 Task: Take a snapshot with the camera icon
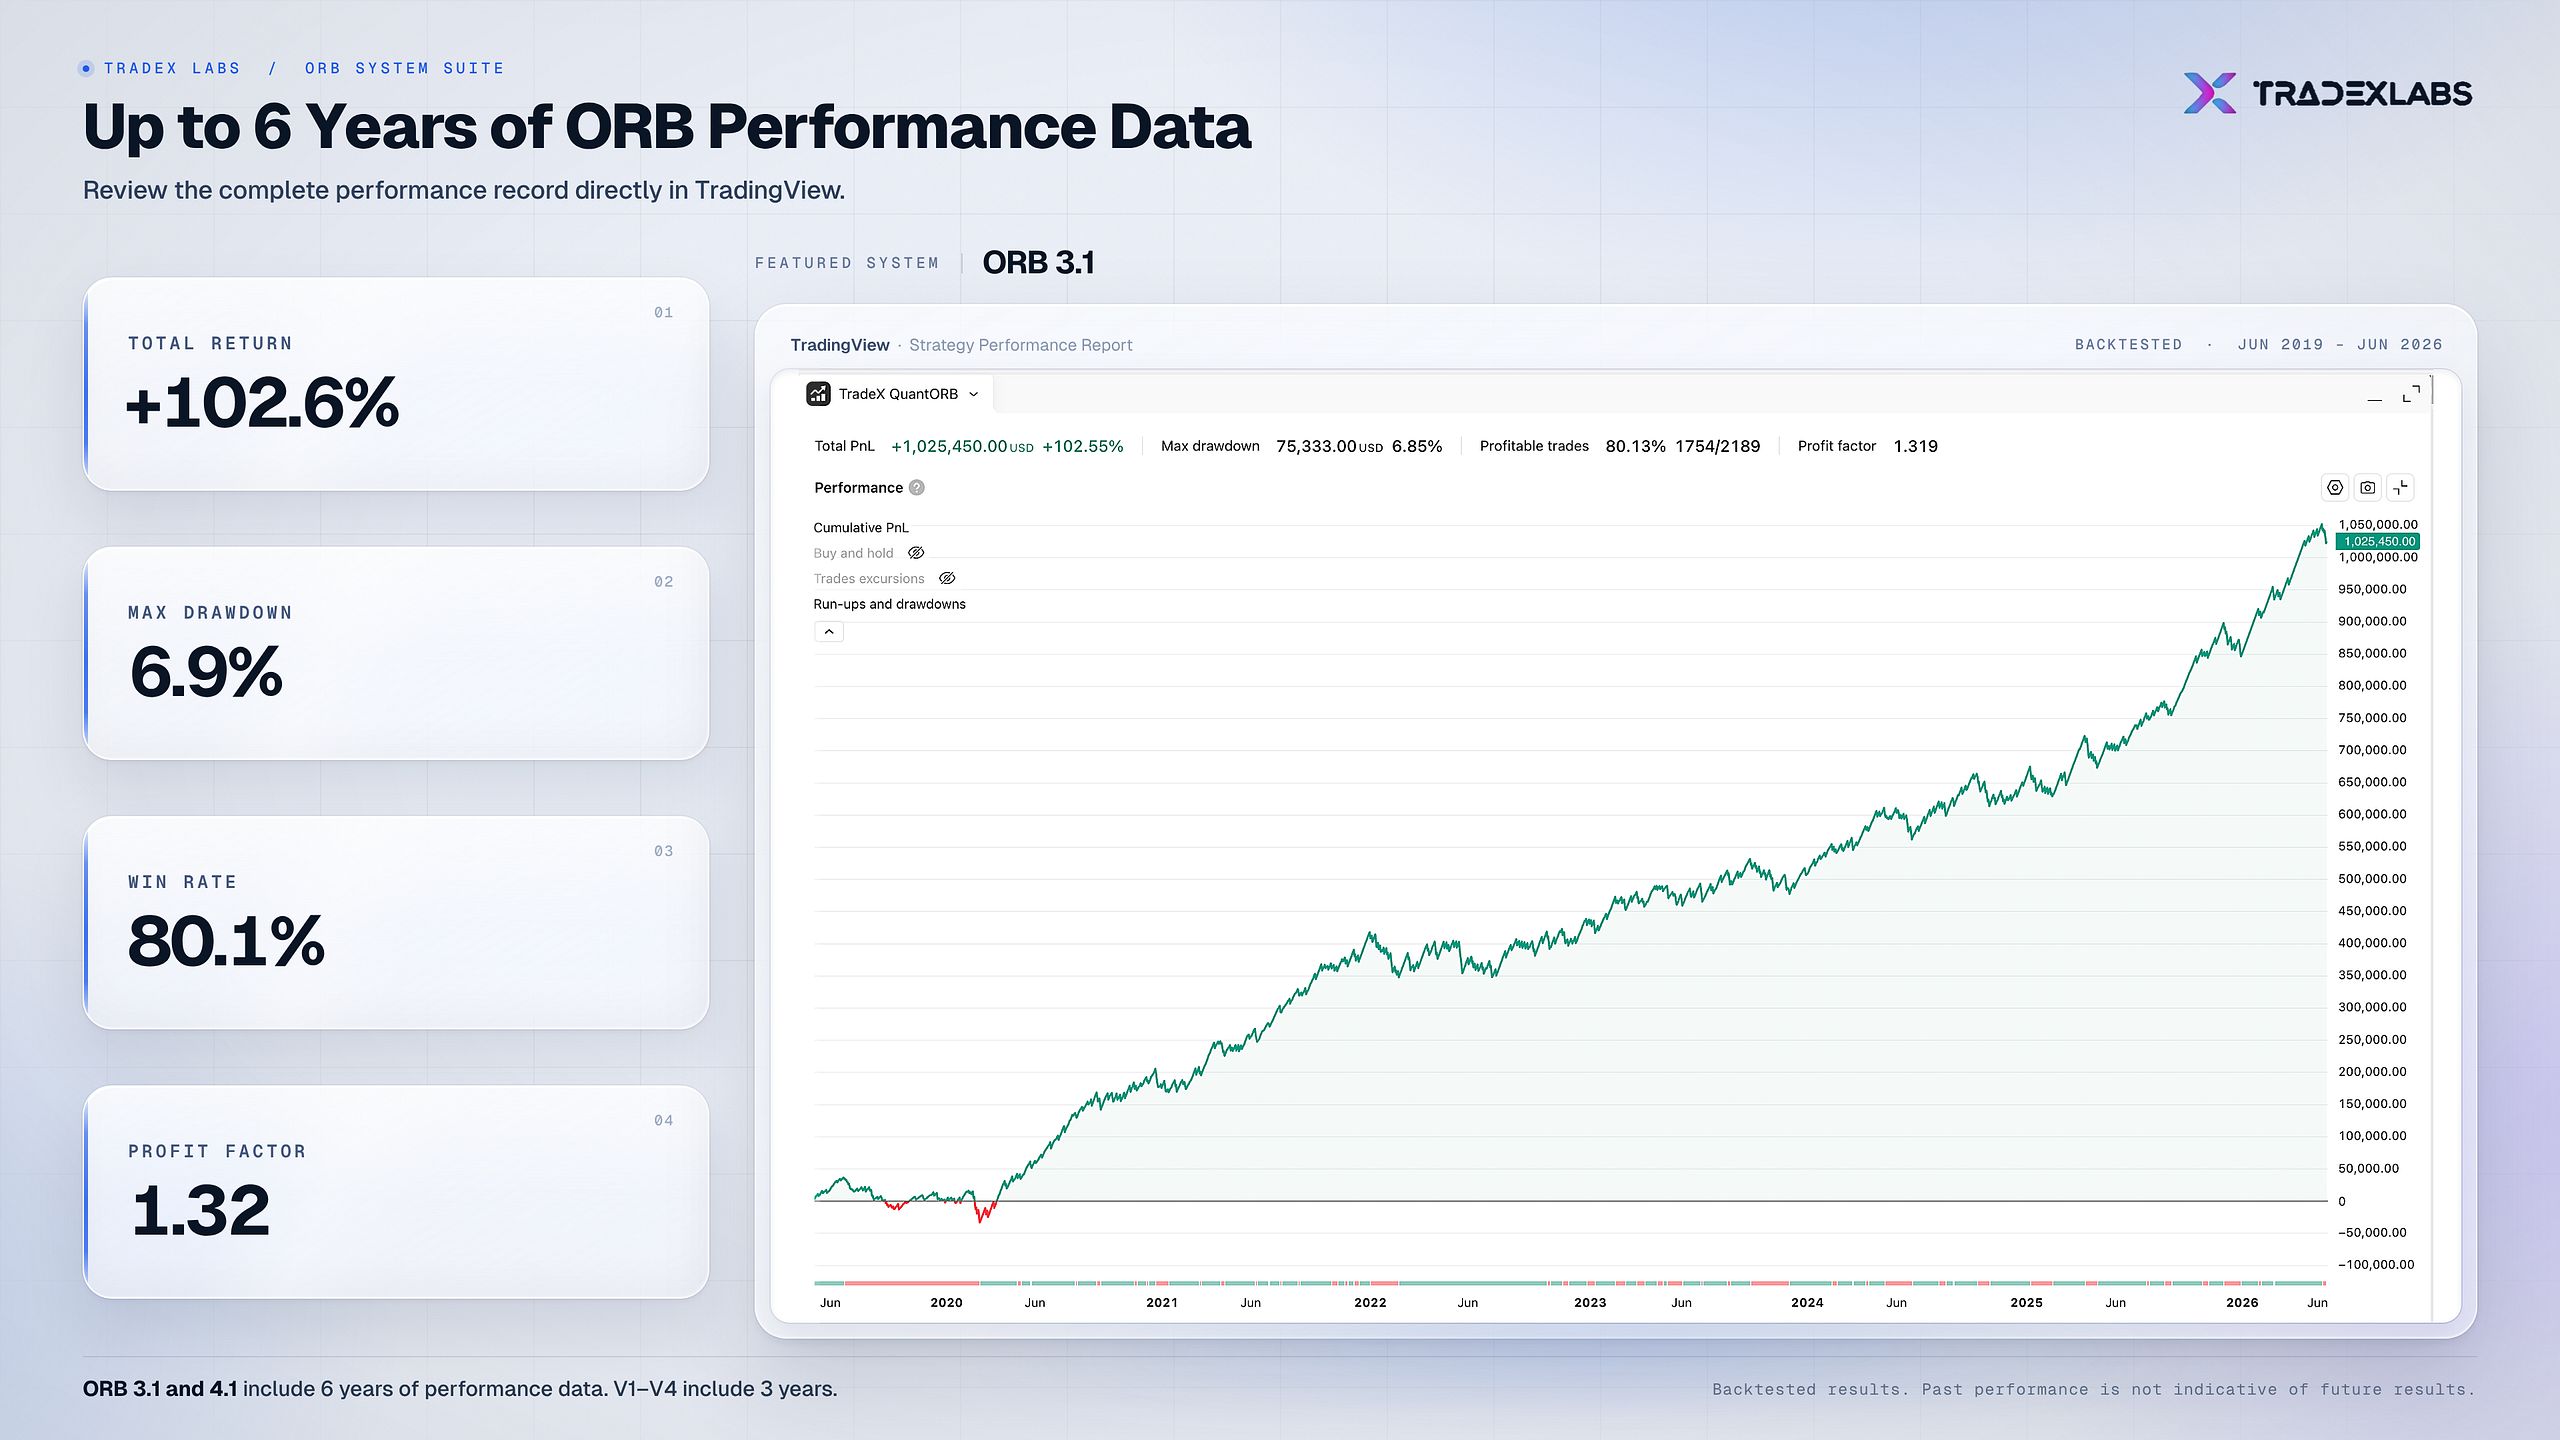pos(2368,488)
